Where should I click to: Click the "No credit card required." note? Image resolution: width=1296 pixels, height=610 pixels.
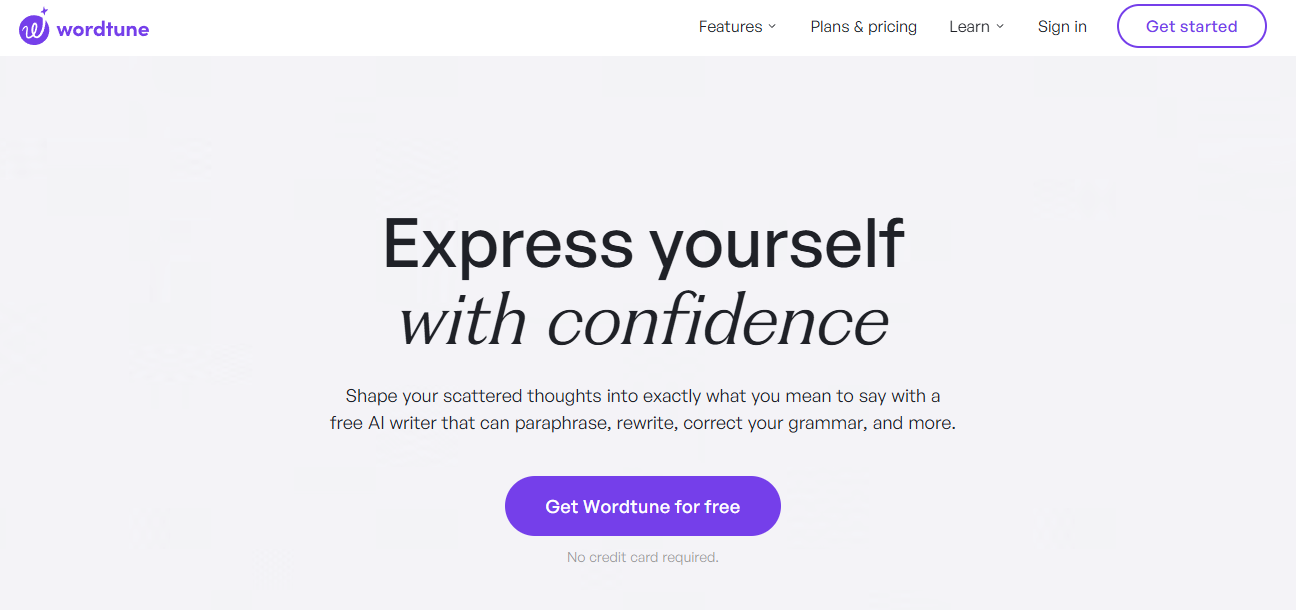click(642, 557)
